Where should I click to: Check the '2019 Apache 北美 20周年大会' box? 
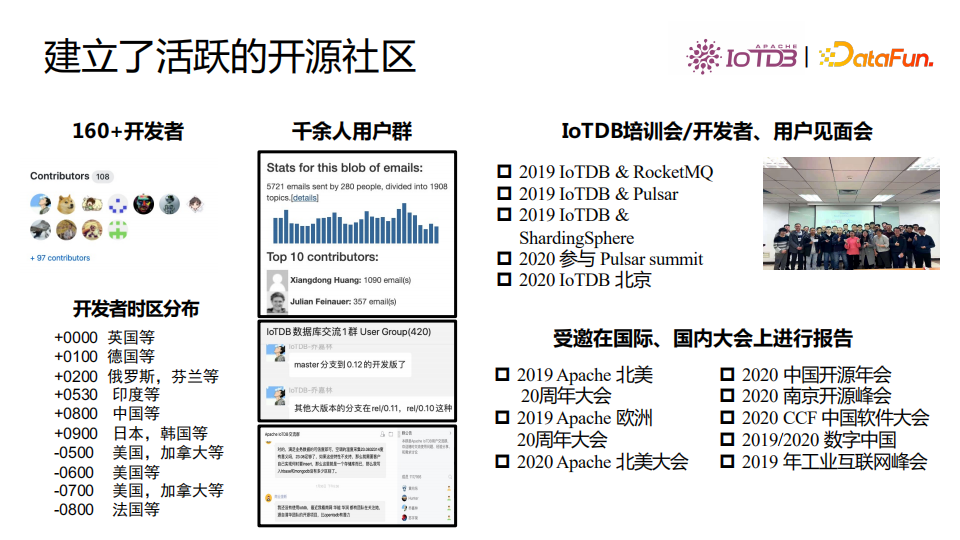click(502, 374)
